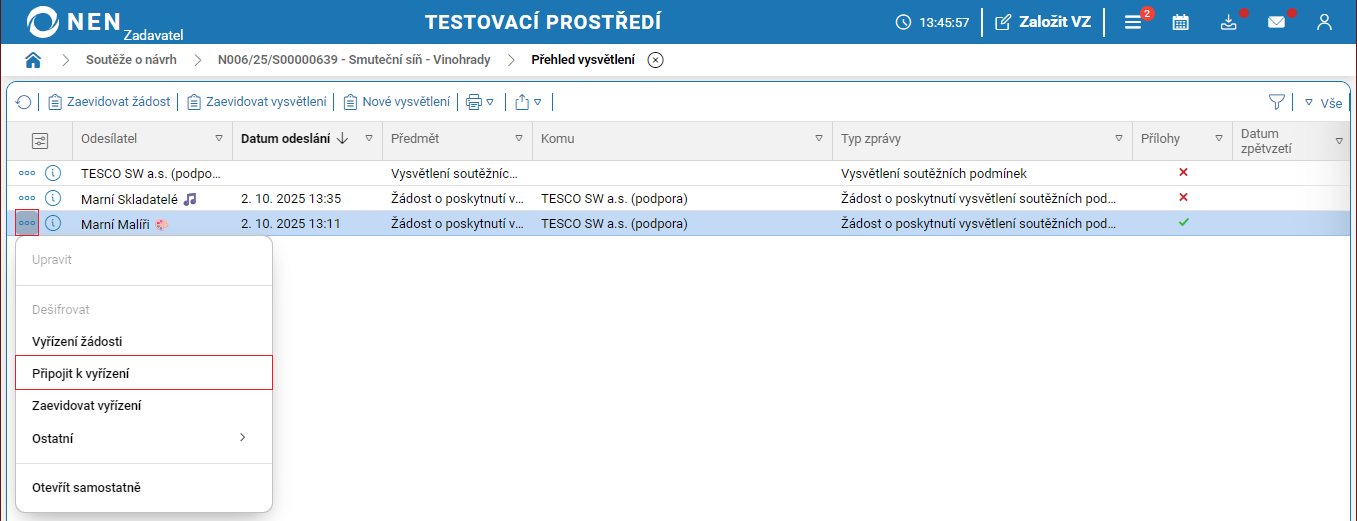This screenshot has width=1357, height=521.
Task: Close the Přehled vysvětlení breadcrumb tab
Action: point(655,60)
